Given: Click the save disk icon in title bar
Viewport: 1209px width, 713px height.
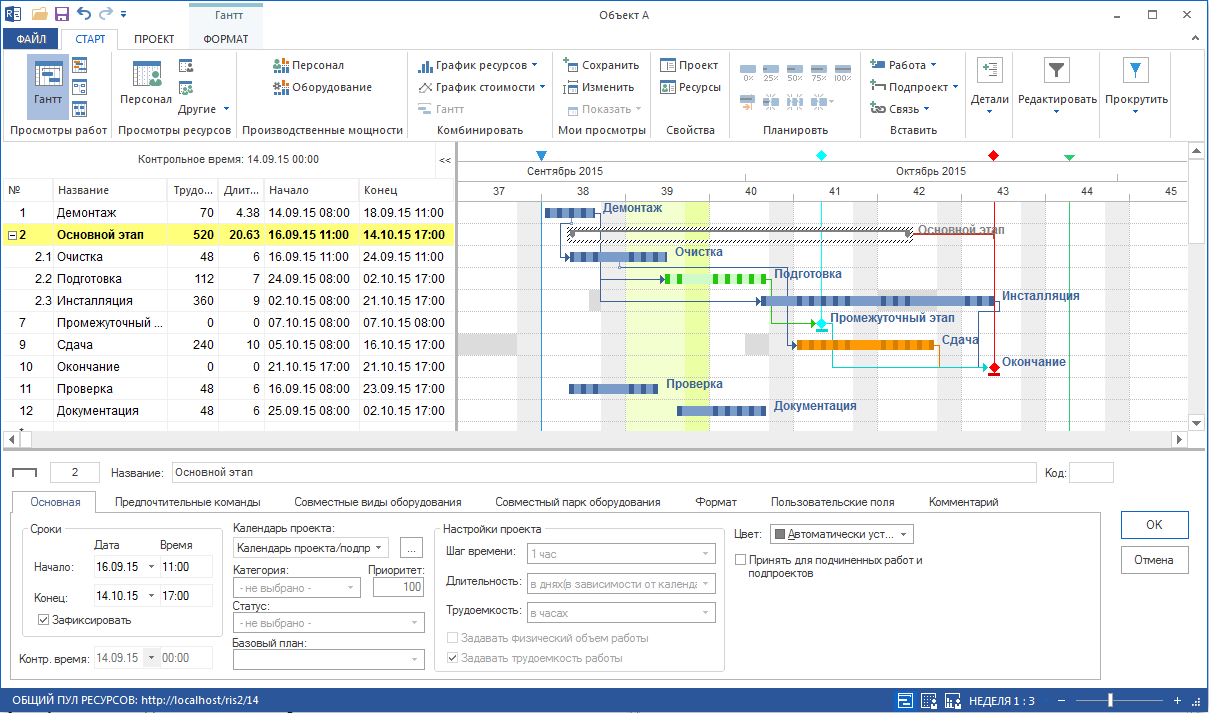Looking at the screenshot, I should pos(62,14).
